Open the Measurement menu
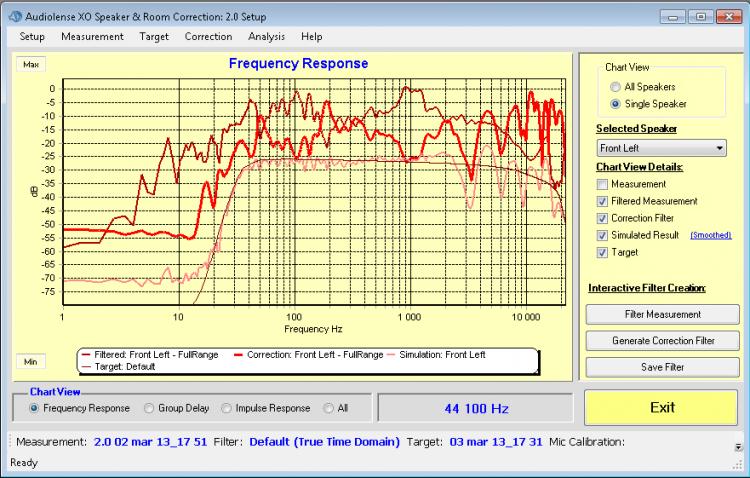 point(92,37)
